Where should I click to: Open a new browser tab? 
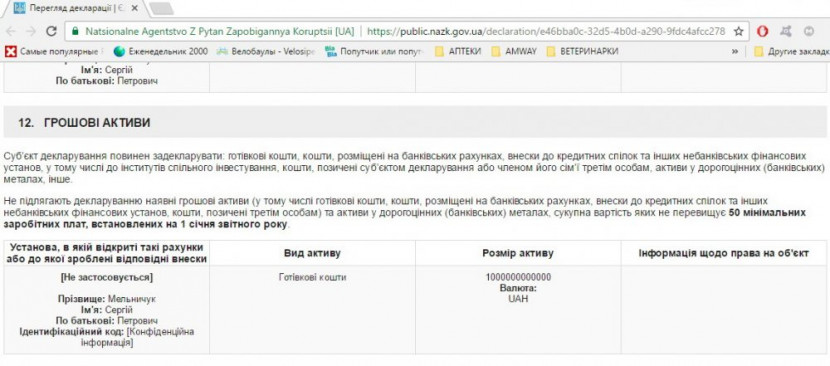pyautogui.click(x=161, y=8)
